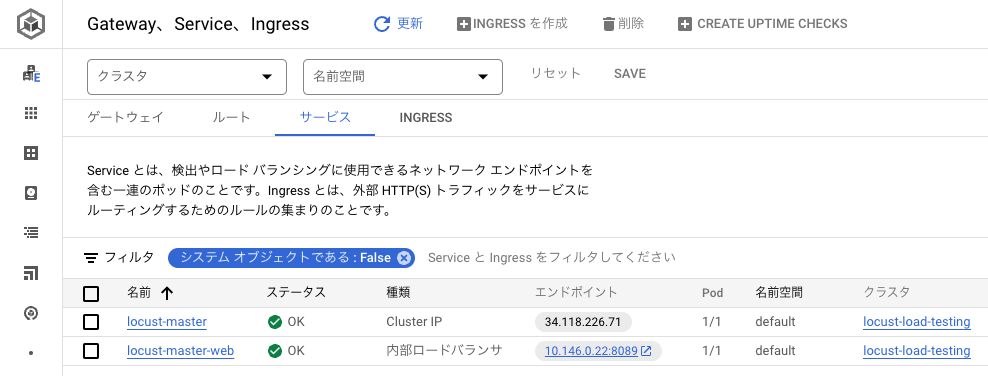
Task: Sort by 名前 column arrow
Action: pyautogui.click(x=167, y=293)
